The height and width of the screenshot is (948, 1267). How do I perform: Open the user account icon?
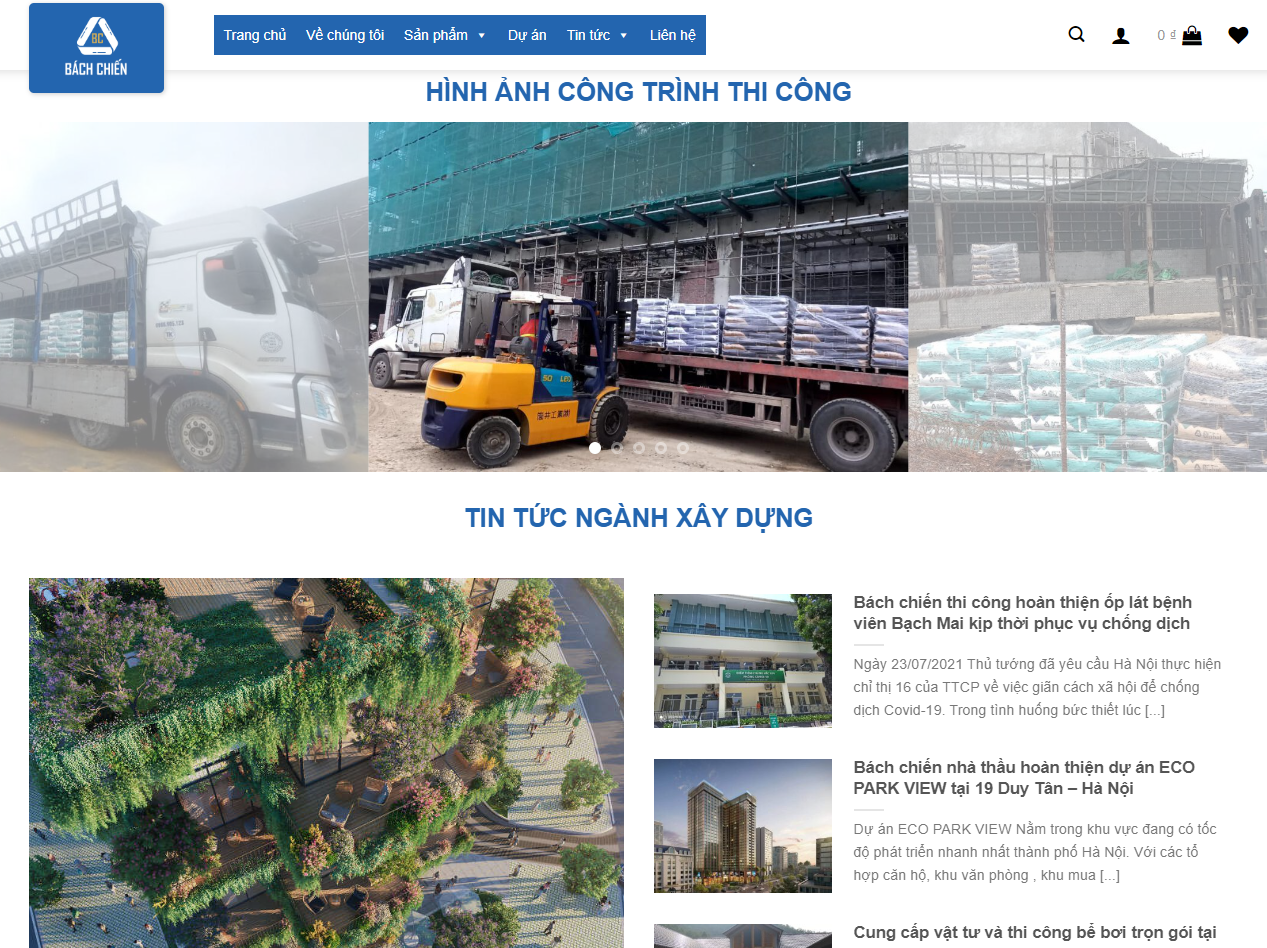(1121, 36)
